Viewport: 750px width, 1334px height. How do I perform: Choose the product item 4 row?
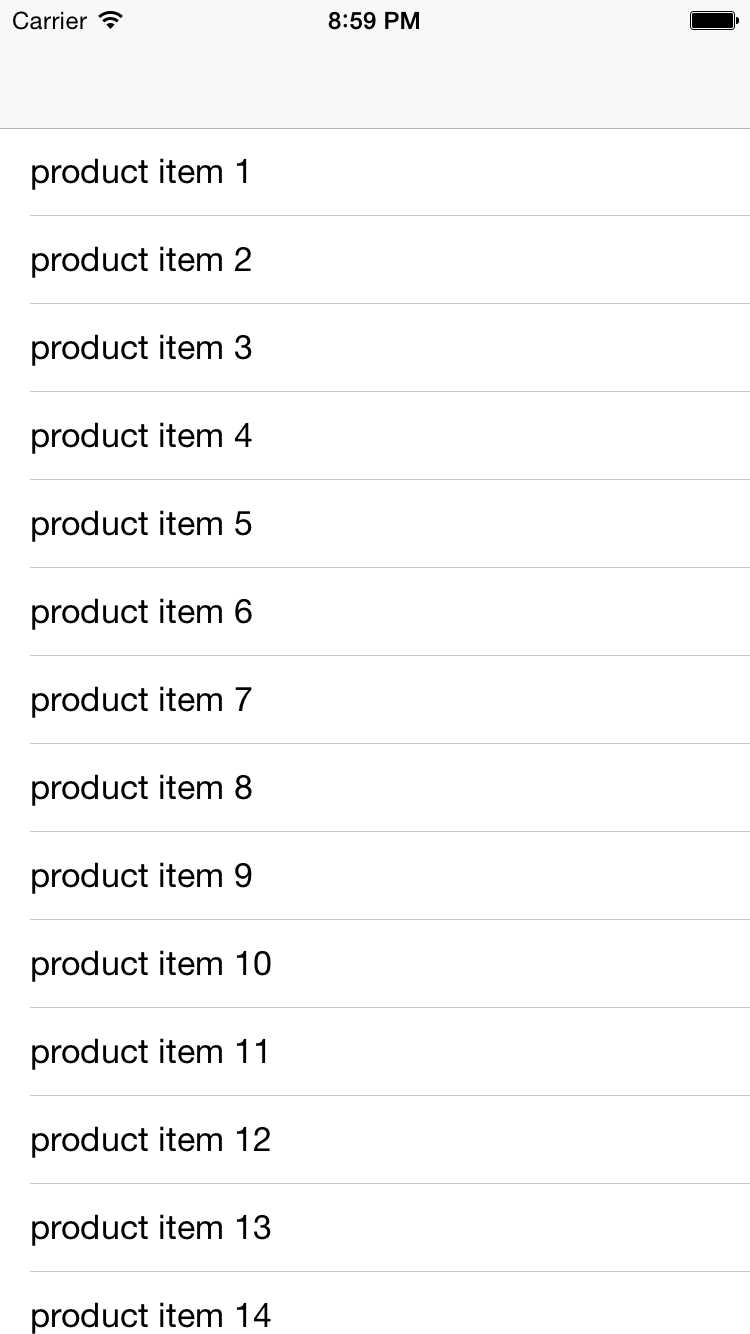pos(141,436)
